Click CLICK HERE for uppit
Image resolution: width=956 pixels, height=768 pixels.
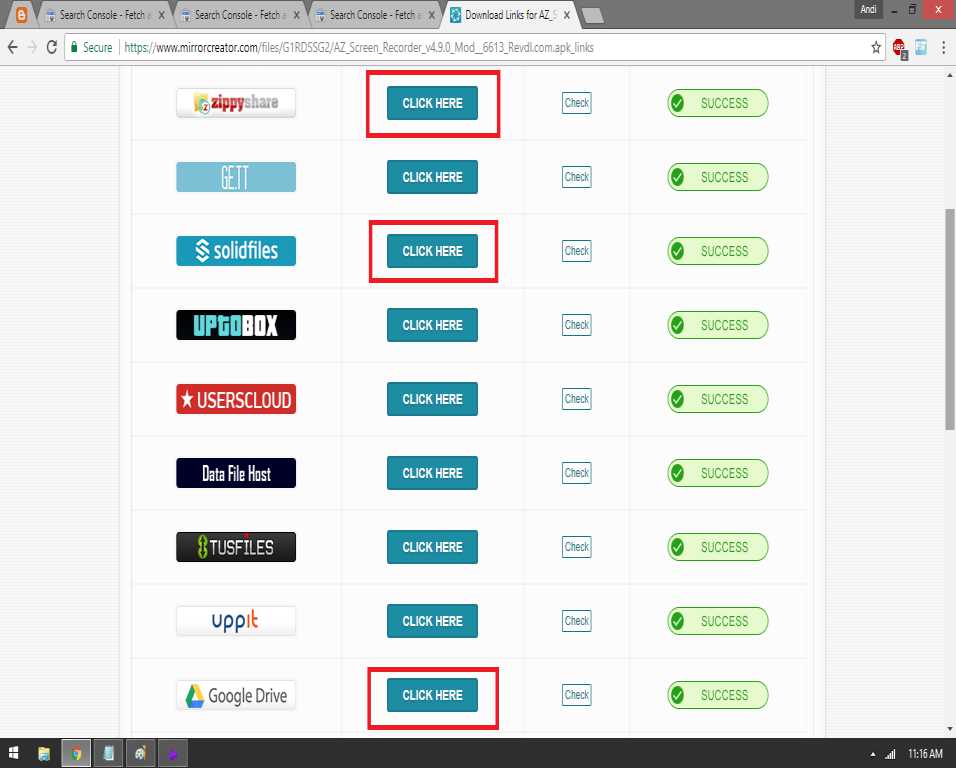[432, 620]
